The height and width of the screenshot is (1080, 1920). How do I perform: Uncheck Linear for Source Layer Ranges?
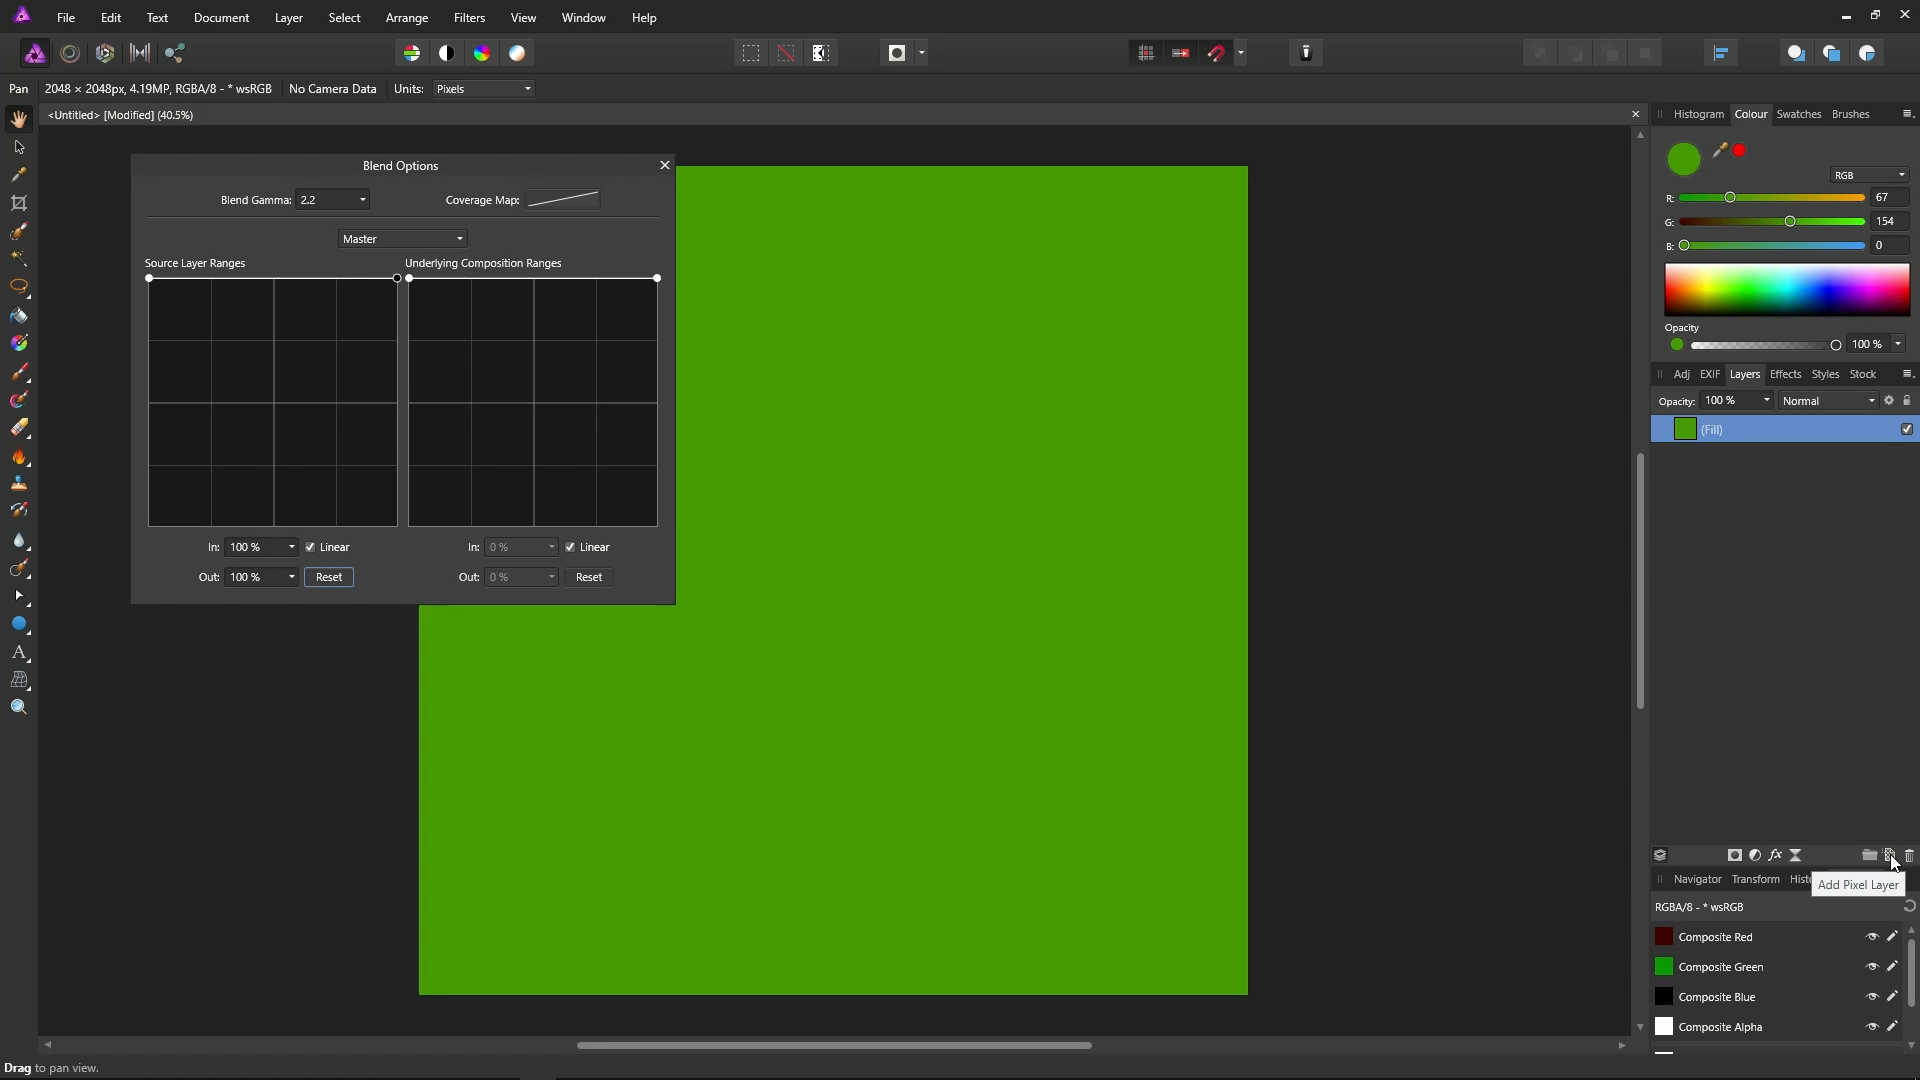(x=311, y=547)
